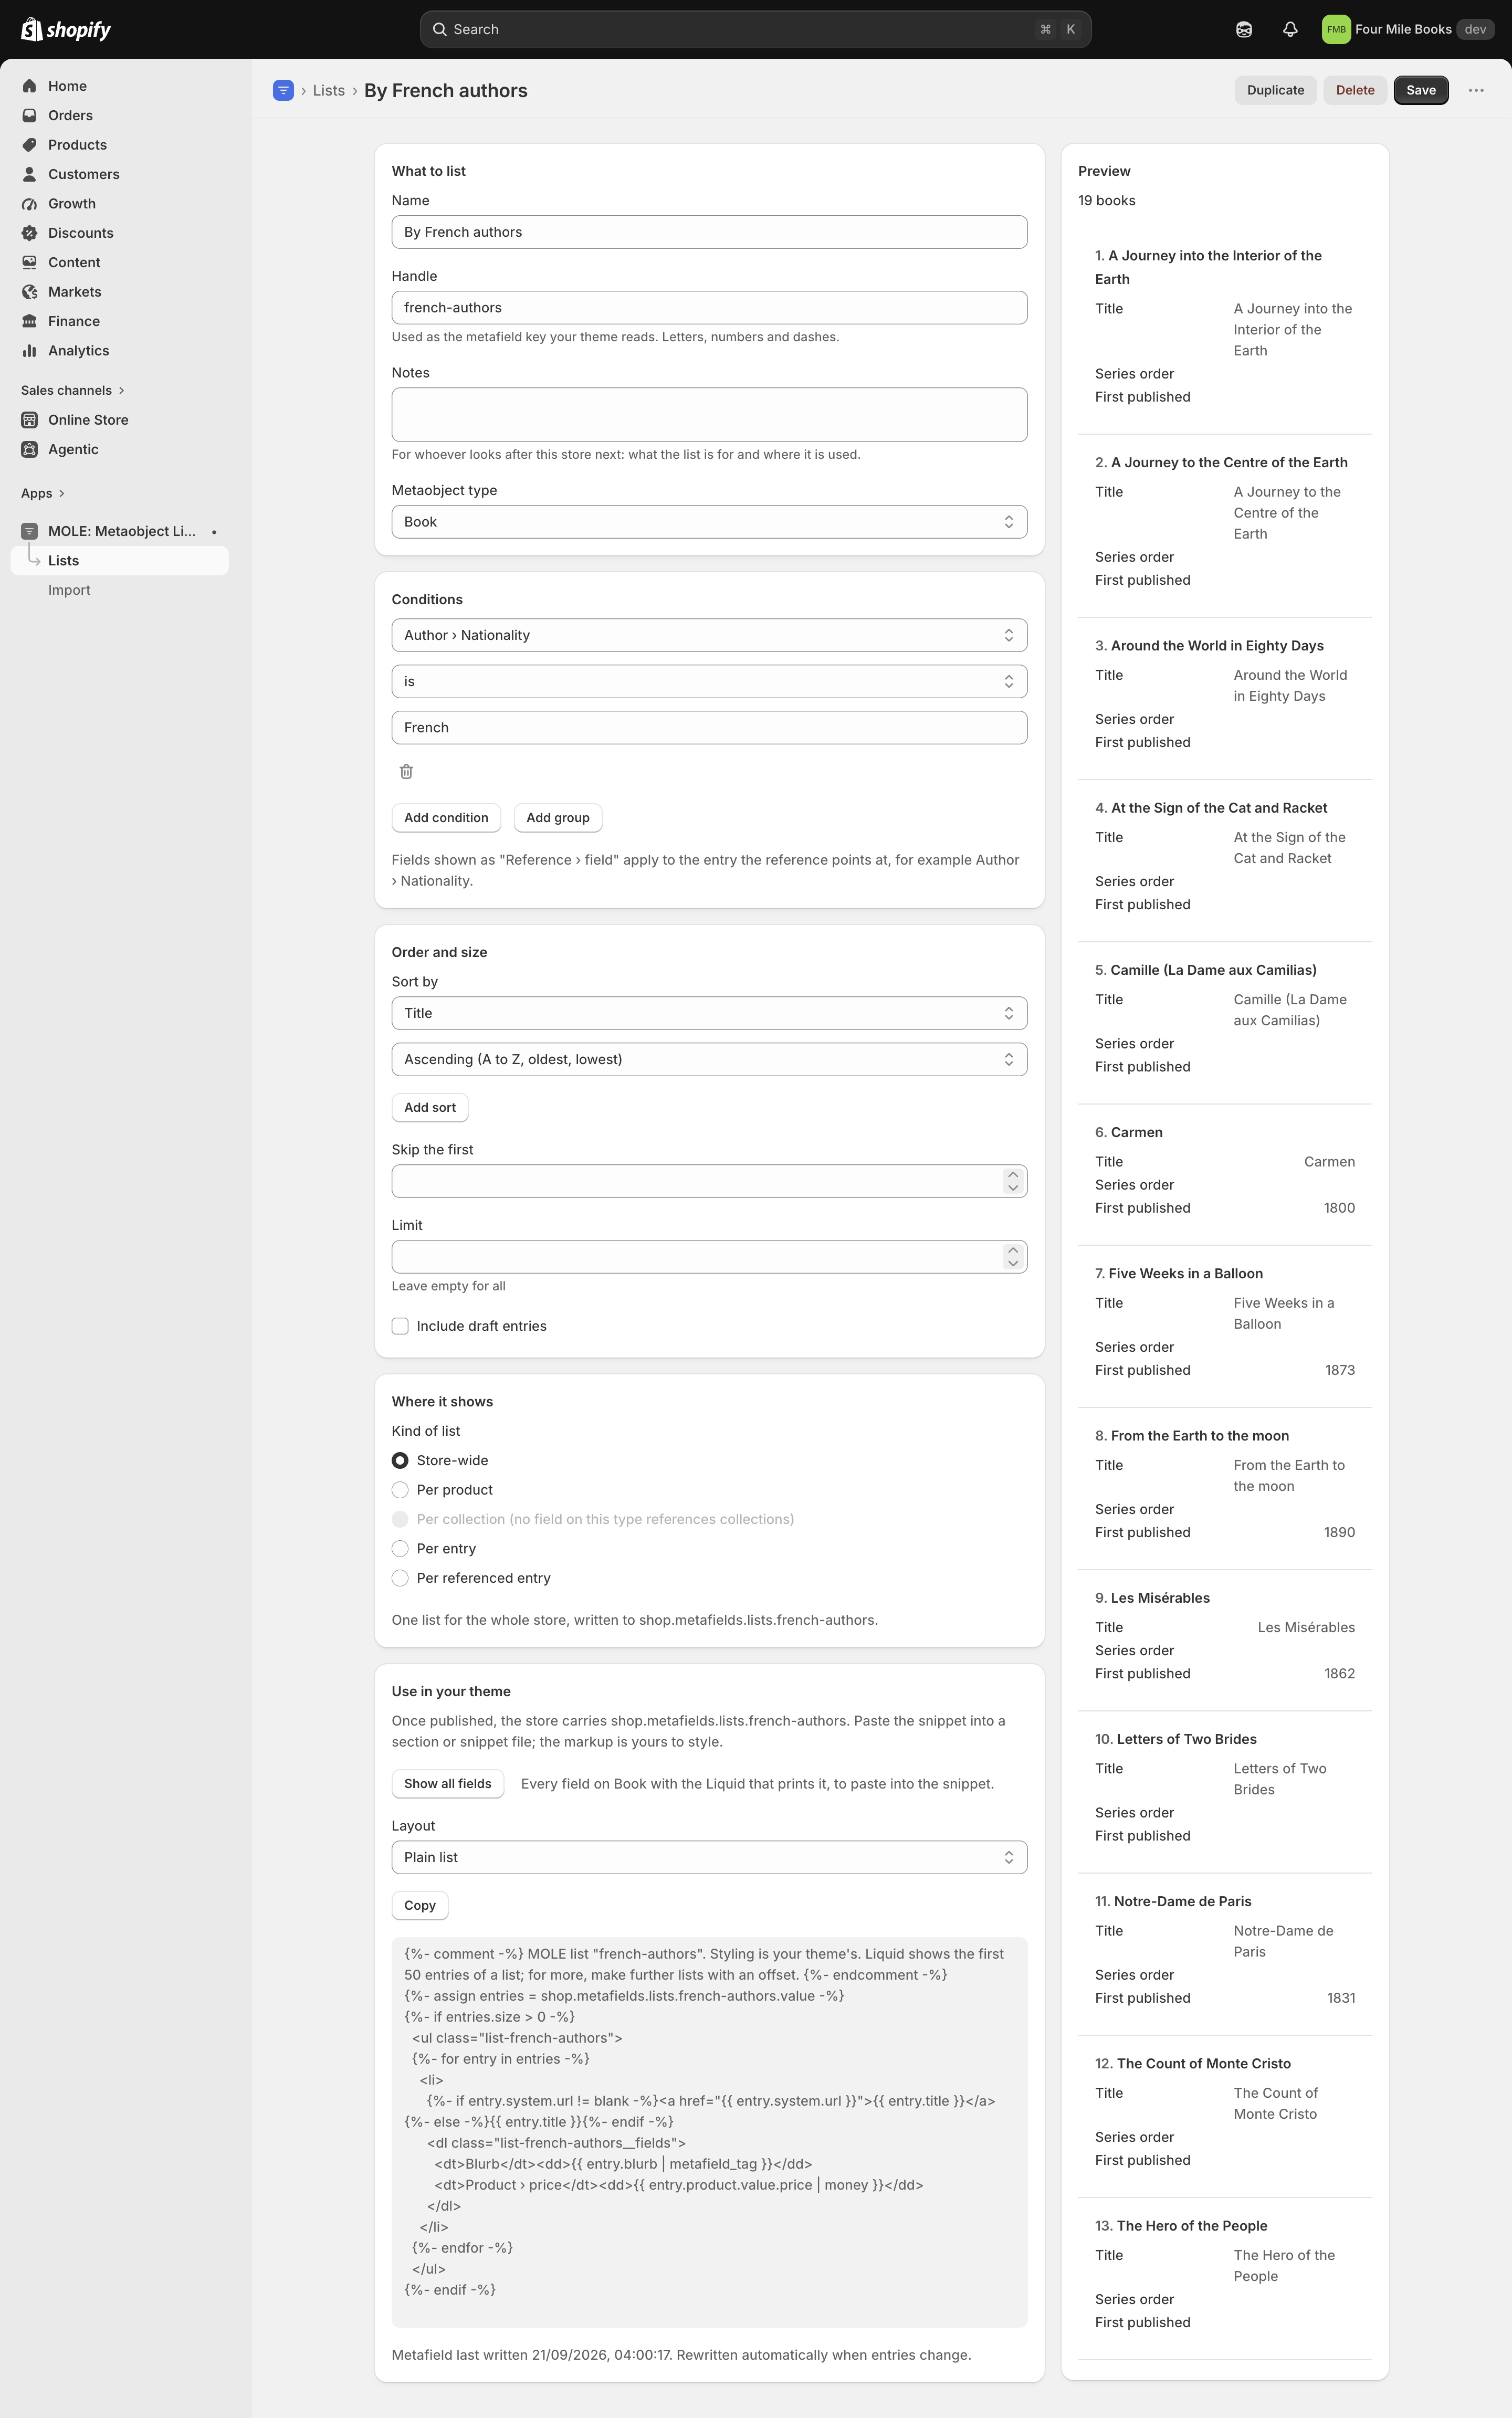Select the Per referenced entry radio option
The image size is (1512, 2418).
pos(400,1578)
